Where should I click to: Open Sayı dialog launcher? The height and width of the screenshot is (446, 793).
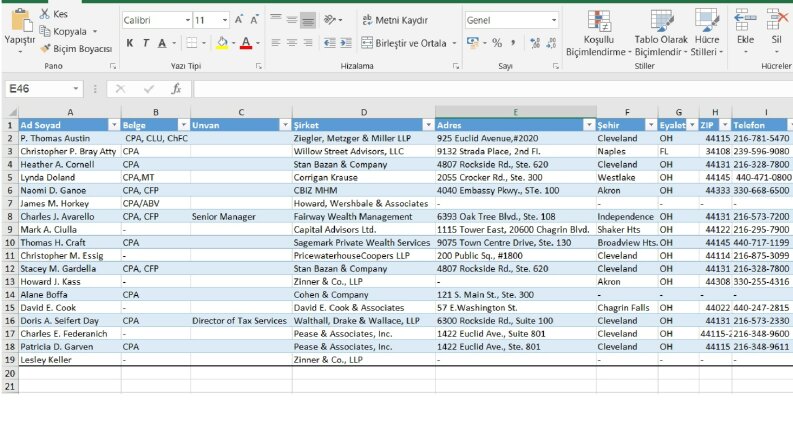[x=555, y=66]
